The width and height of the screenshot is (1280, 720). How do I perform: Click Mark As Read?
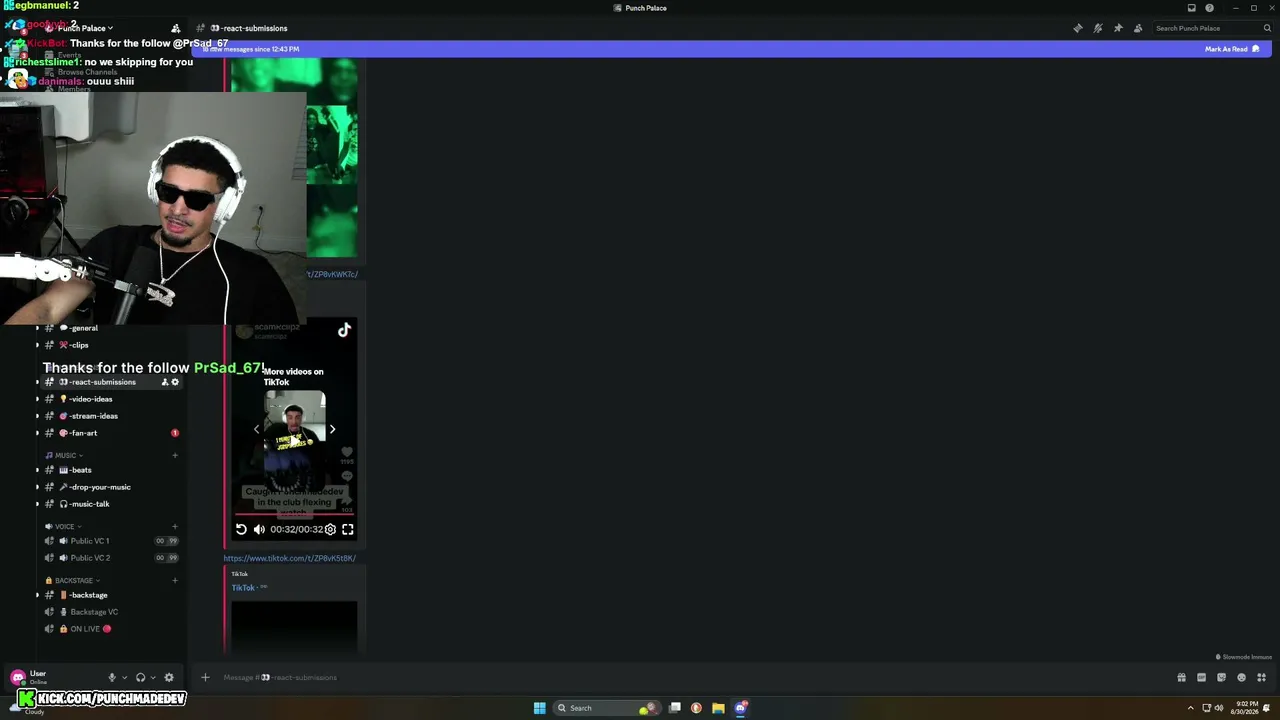click(x=1232, y=49)
